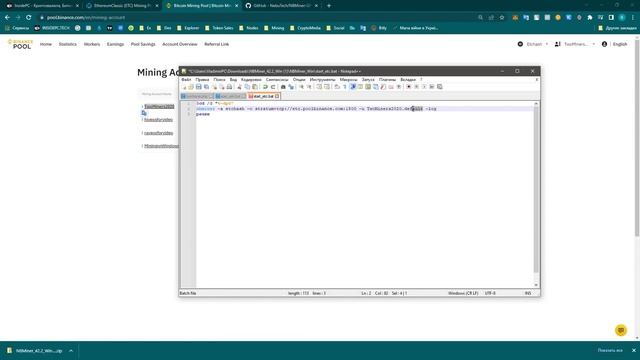640x360 pixels.
Task: Click the Zoom Out icon in Notepad++ toolbar
Action: (309, 87)
